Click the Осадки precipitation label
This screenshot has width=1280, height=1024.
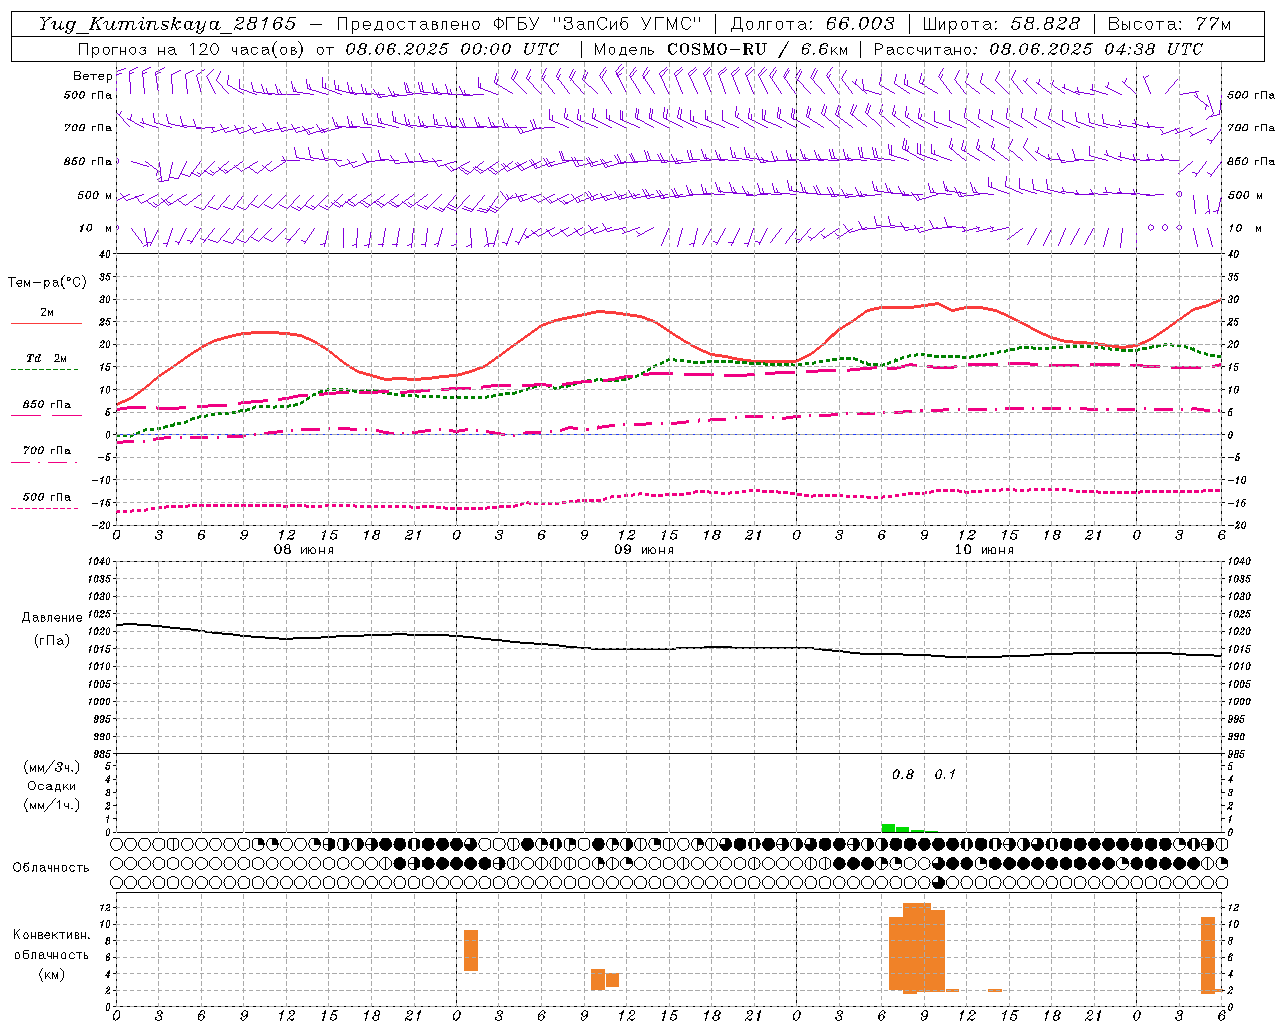[x=51, y=786]
